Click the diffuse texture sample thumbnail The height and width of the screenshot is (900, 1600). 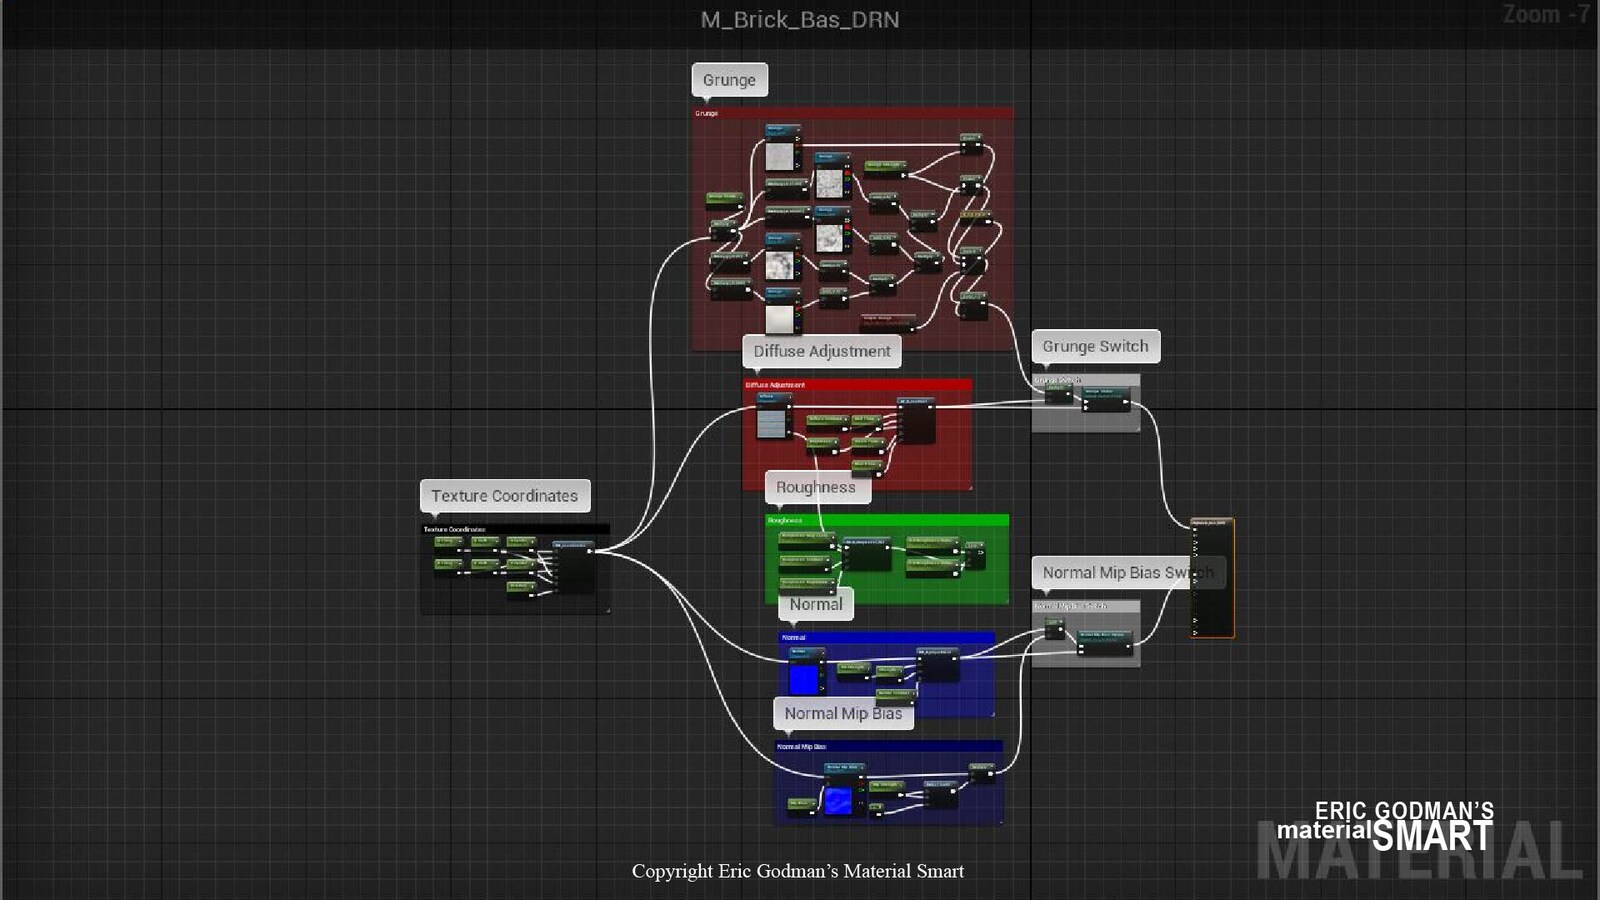coord(771,424)
